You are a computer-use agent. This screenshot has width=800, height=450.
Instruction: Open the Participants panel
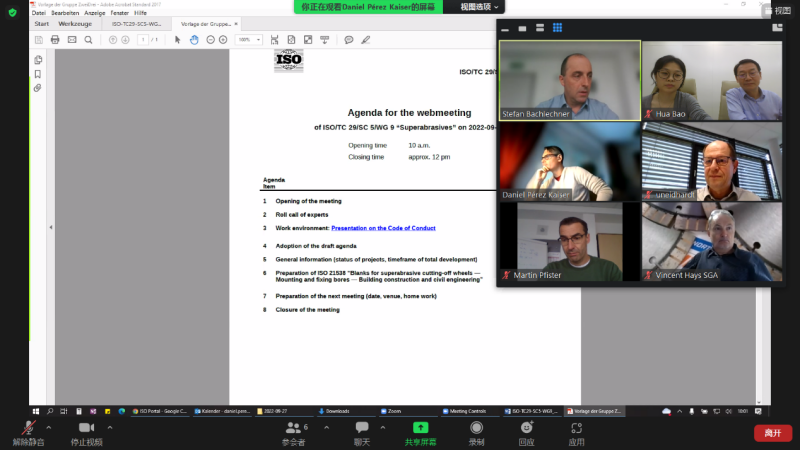tap(293, 428)
